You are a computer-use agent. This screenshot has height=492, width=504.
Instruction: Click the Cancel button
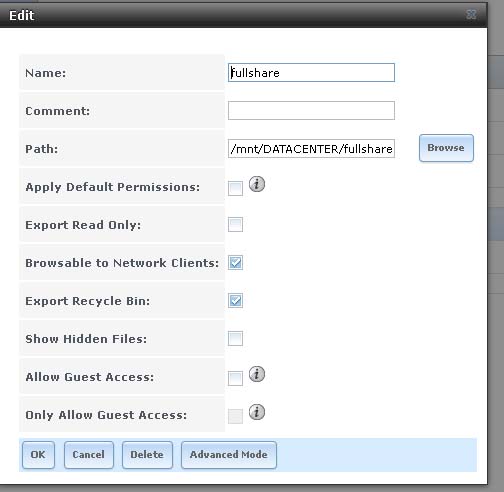[89, 455]
